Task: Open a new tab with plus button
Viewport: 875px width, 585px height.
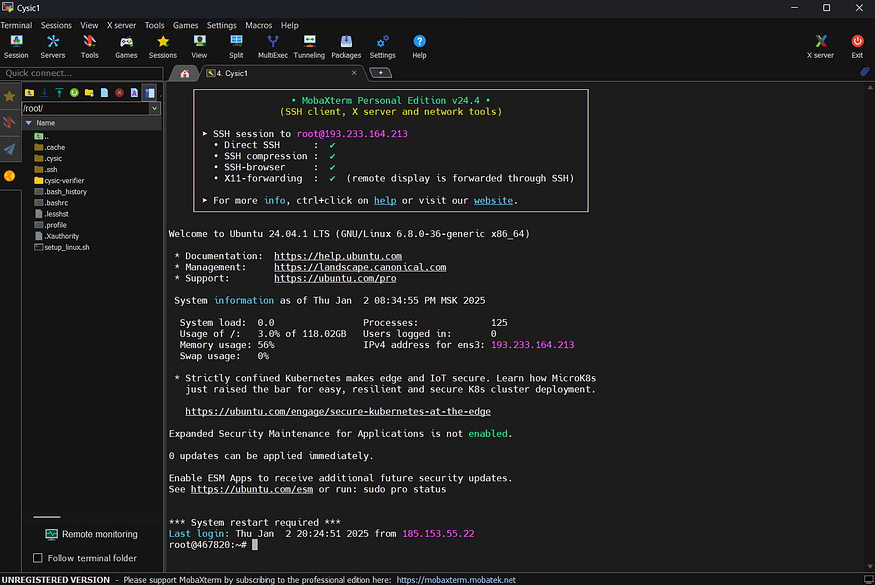Action: (x=381, y=73)
